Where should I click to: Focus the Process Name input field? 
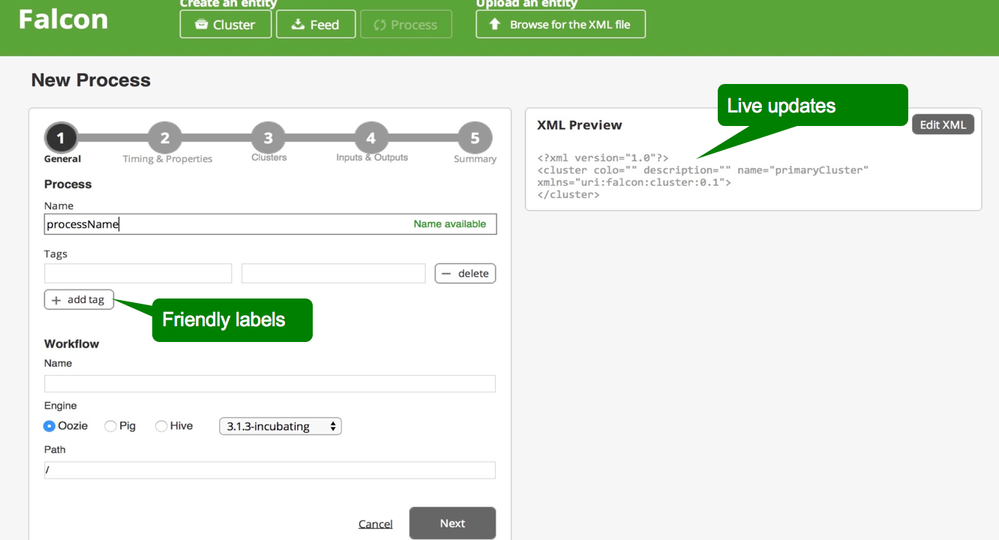pyautogui.click(x=270, y=224)
